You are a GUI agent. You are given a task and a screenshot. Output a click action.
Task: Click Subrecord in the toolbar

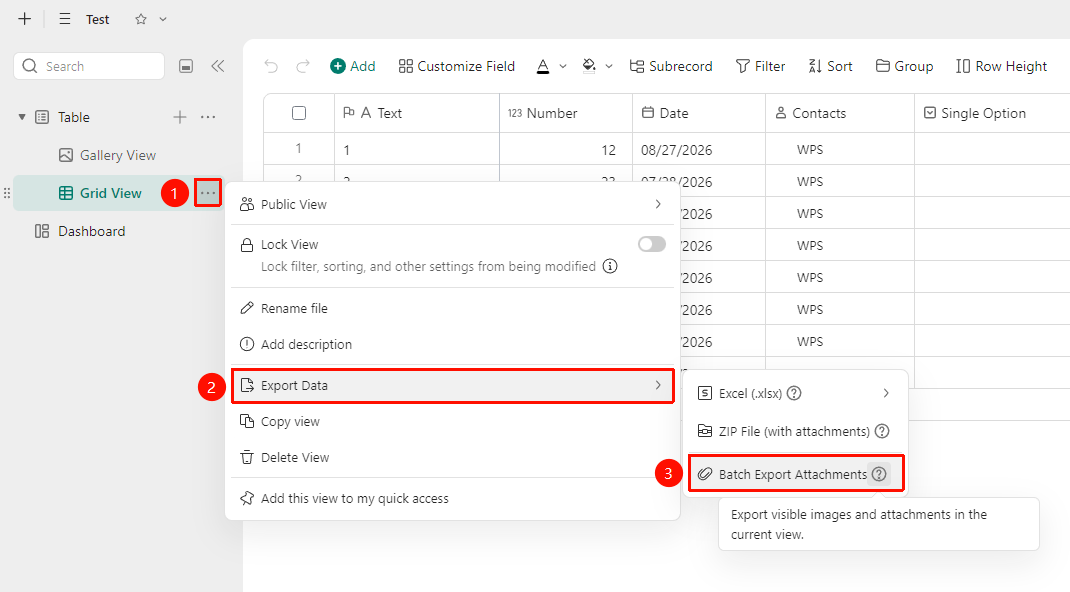click(x=671, y=66)
